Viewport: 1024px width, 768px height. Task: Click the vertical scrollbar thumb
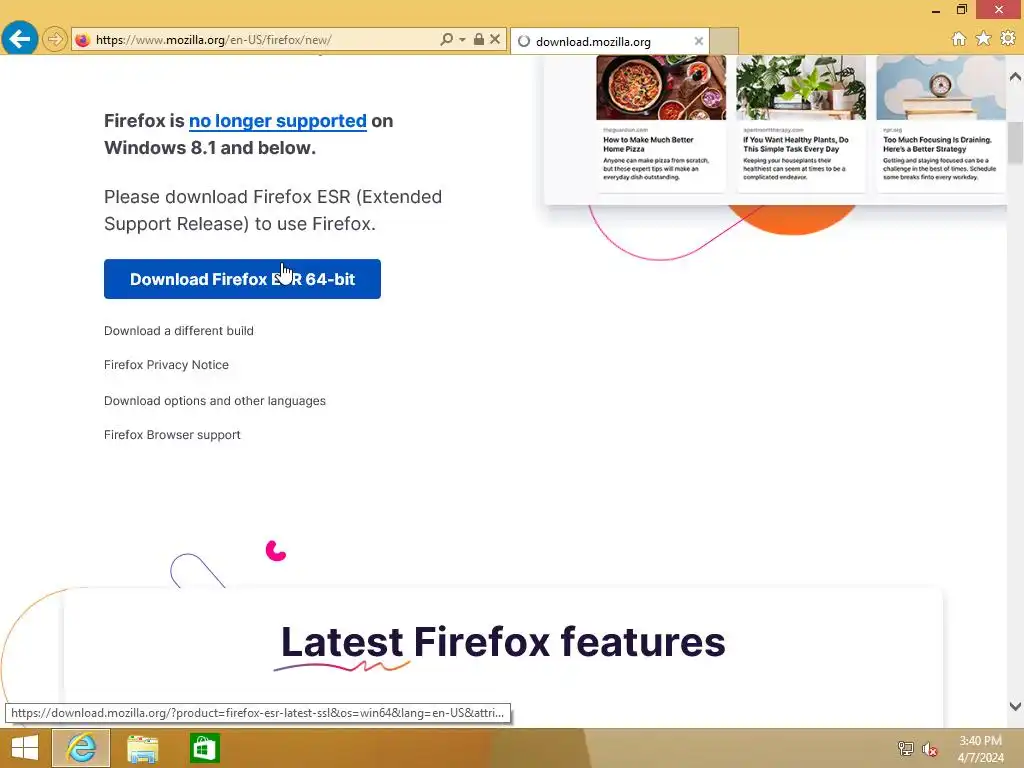point(1015,142)
